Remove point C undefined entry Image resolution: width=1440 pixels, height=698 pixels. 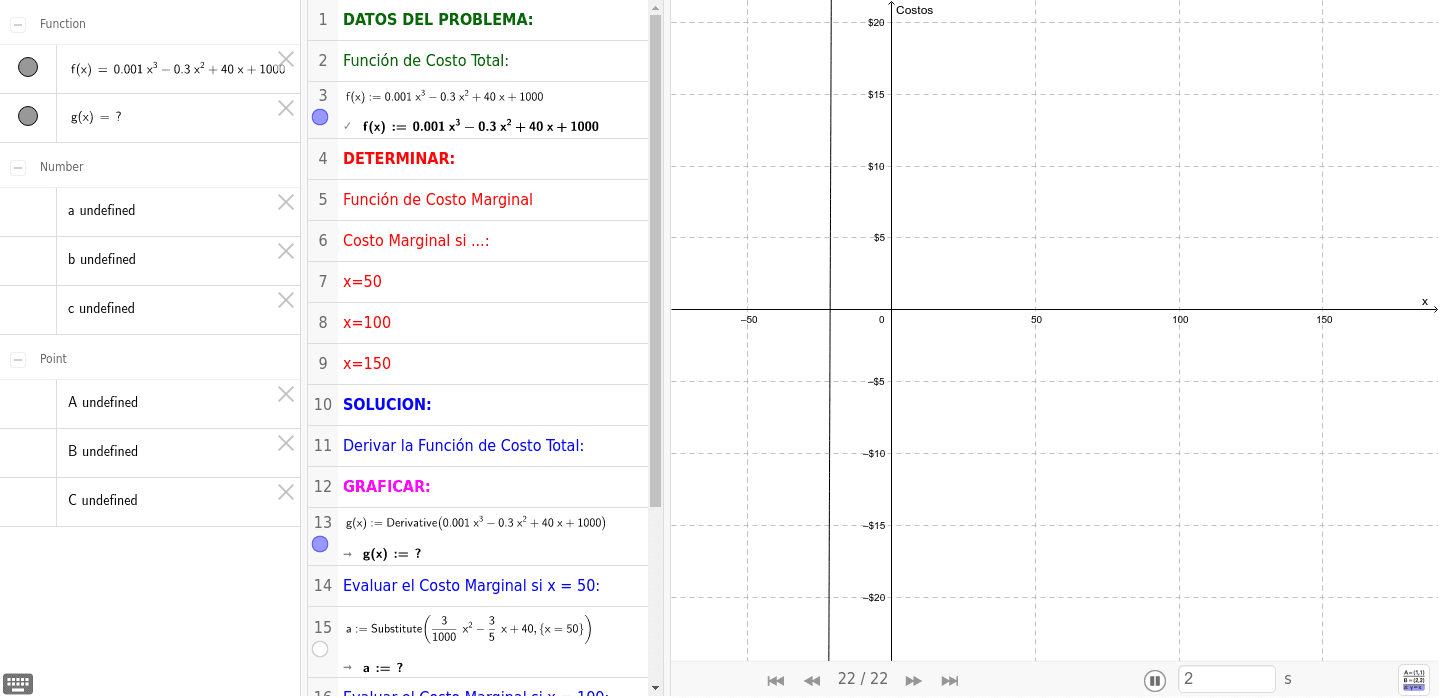(286, 492)
